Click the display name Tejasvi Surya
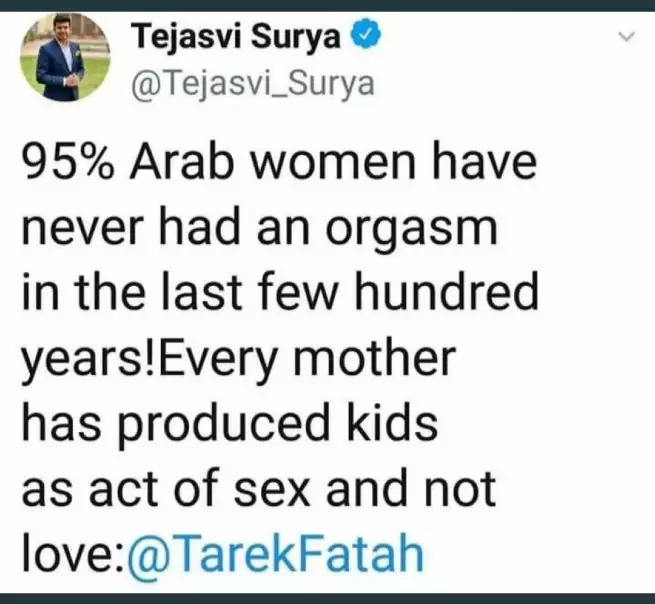The width and height of the screenshot is (655, 604). [x=236, y=36]
